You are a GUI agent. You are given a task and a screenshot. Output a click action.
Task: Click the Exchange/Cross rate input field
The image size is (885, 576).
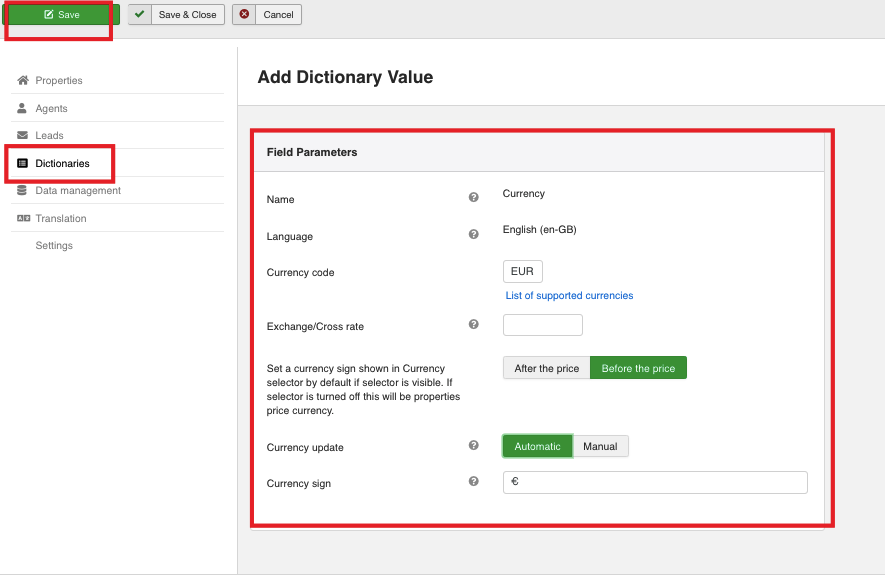click(542, 325)
